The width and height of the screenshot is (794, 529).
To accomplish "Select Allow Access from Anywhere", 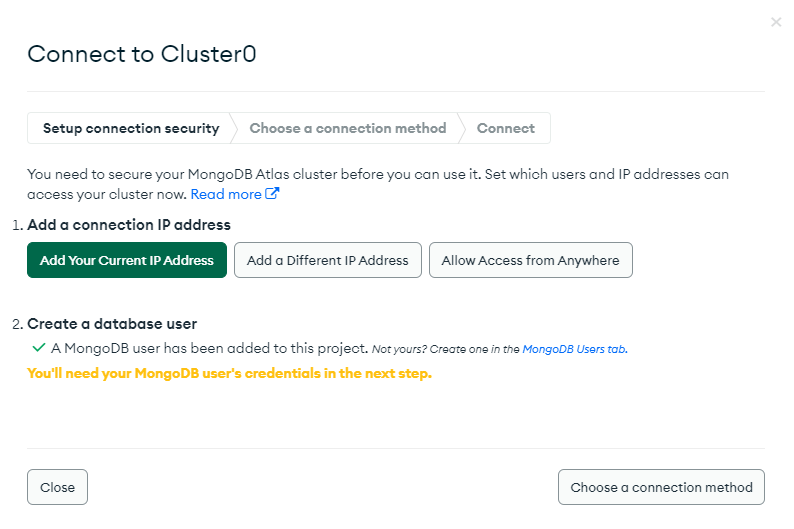I will pos(531,260).
